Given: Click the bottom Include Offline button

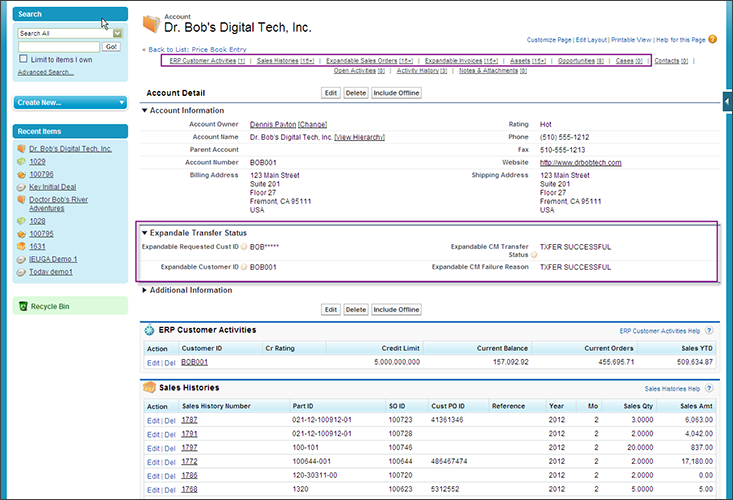Looking at the screenshot, I should 396,309.
